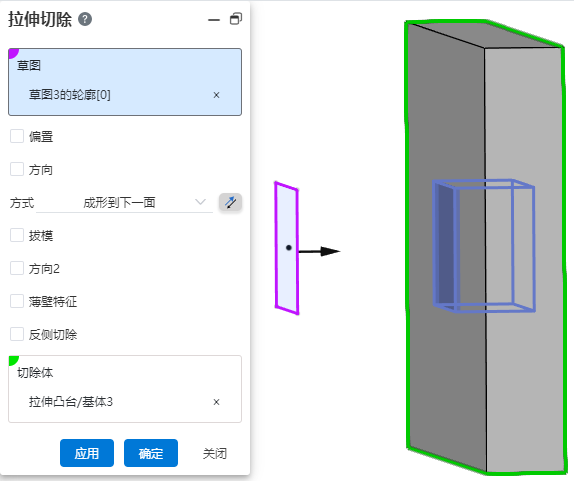Viewport: 574px width, 481px height.
Task: Toggle the 反侧切除 checkbox
Action: 17,334
